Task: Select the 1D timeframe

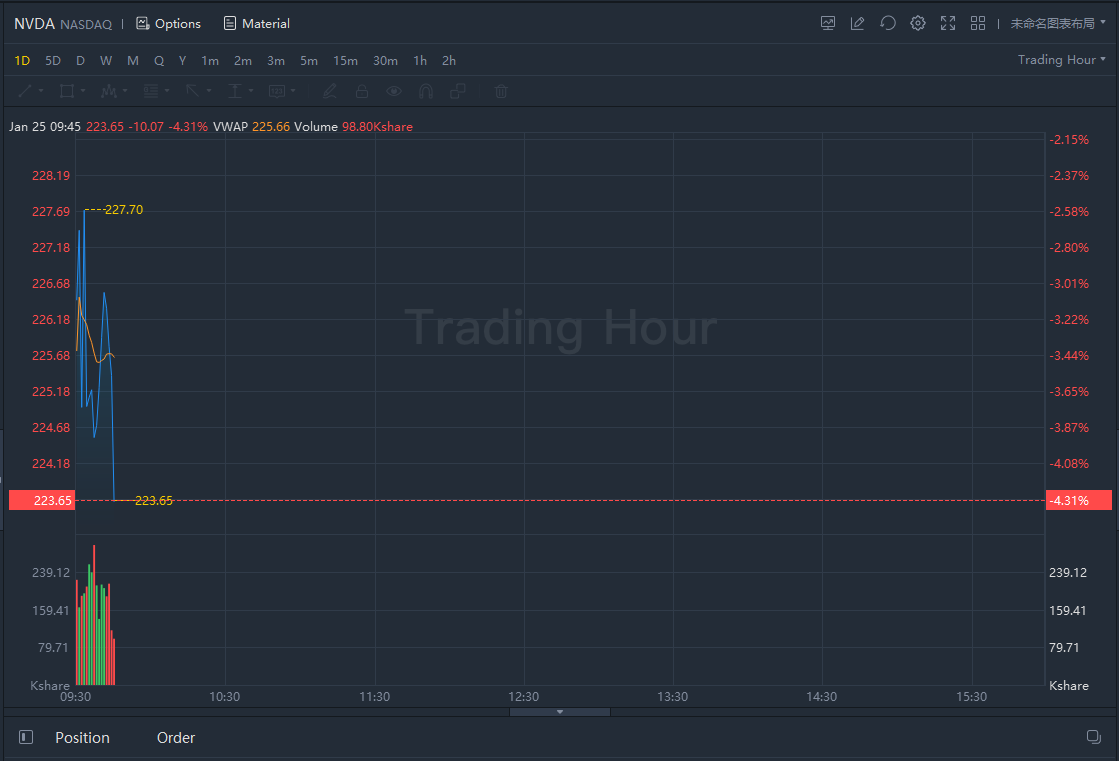Action: [x=22, y=61]
